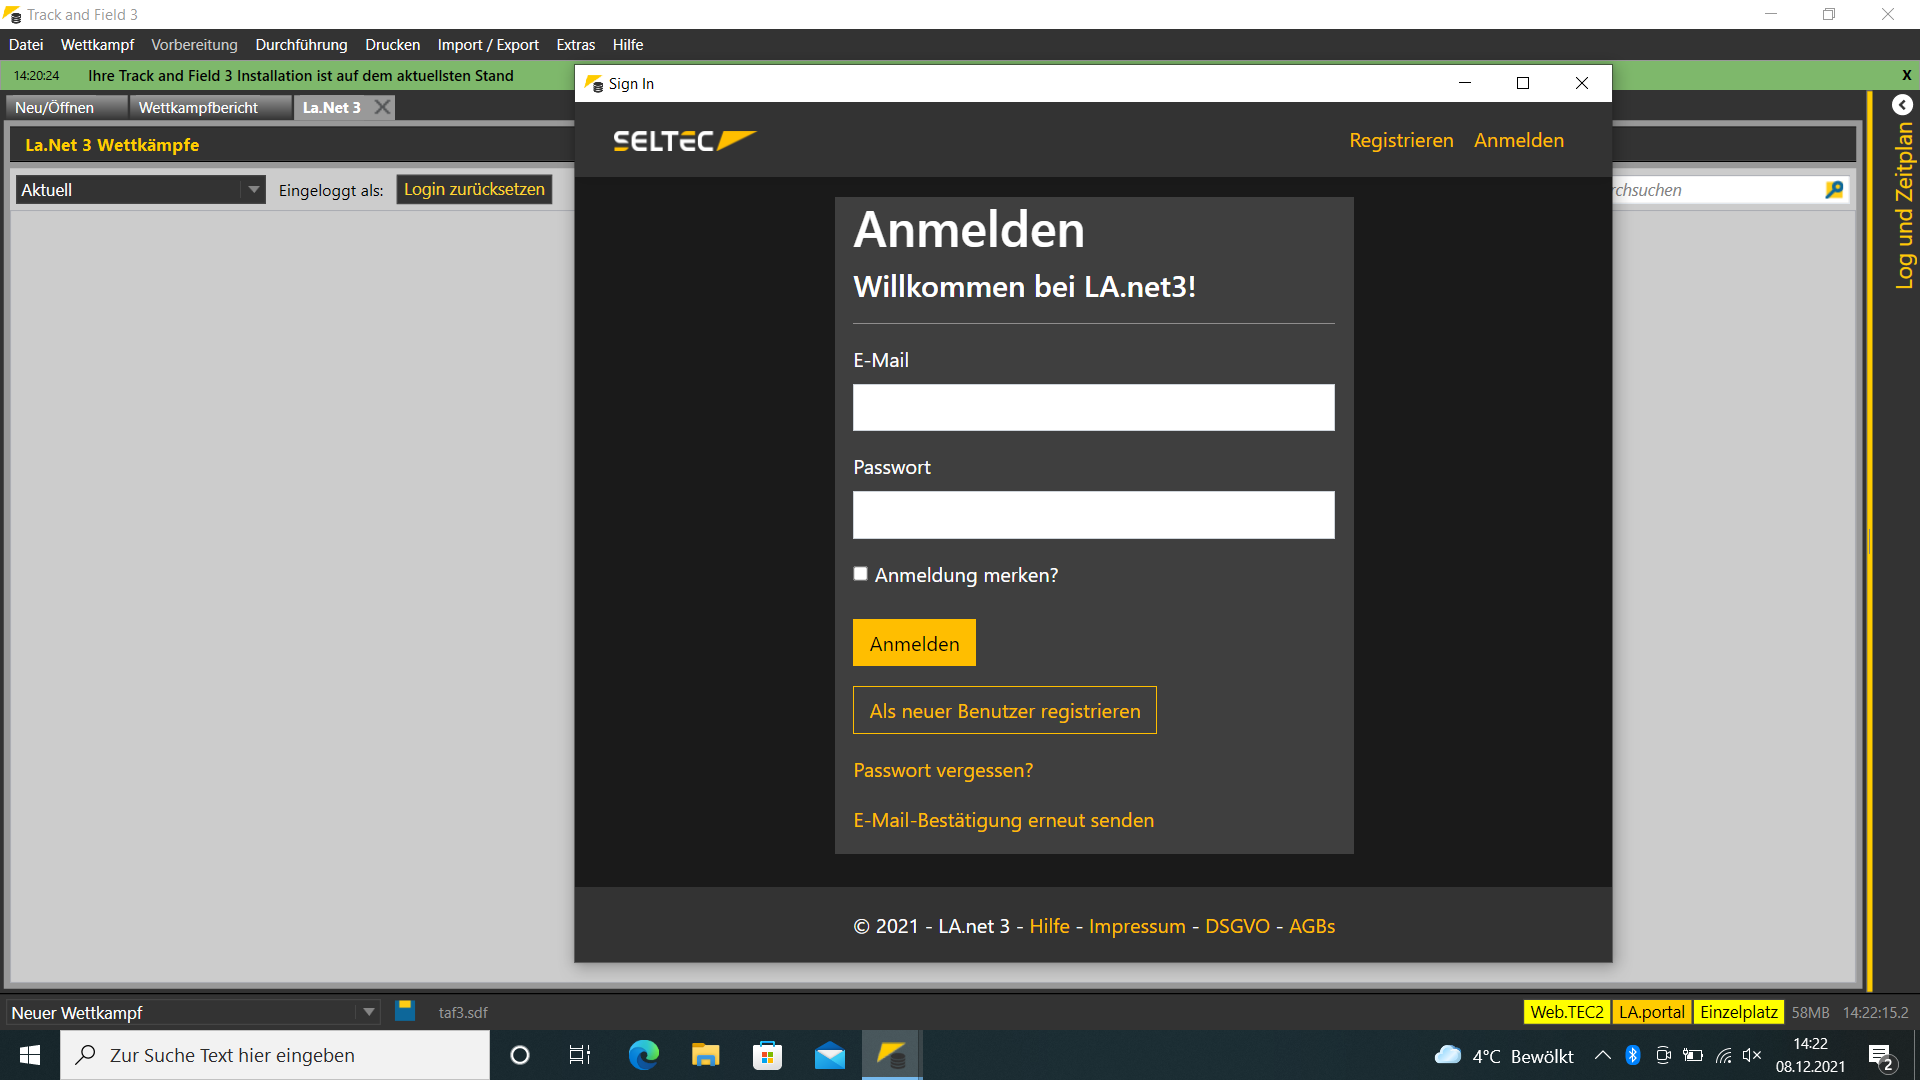Screen dimensions: 1920x1080
Task: Switch to the Neu/Öffnen tab
Action: pos(66,107)
